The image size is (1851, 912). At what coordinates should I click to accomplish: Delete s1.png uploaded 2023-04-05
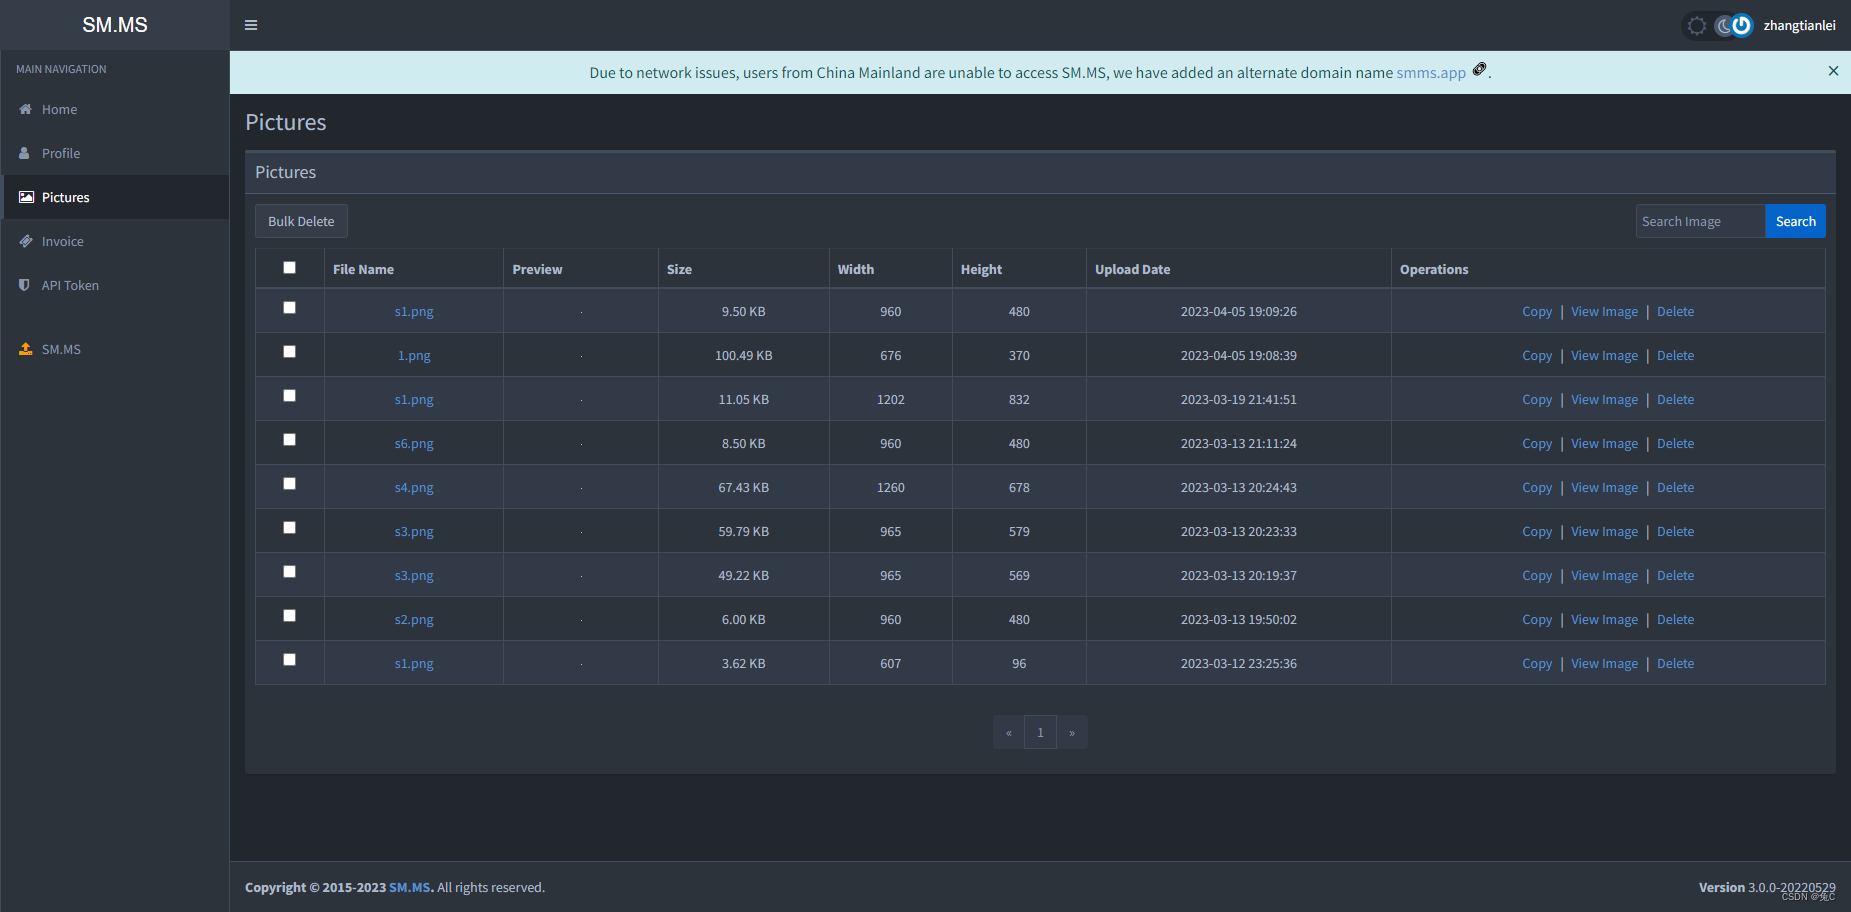(x=1675, y=312)
